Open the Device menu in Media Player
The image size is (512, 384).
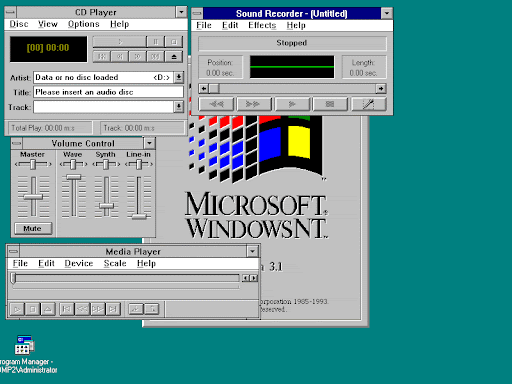pos(79,263)
